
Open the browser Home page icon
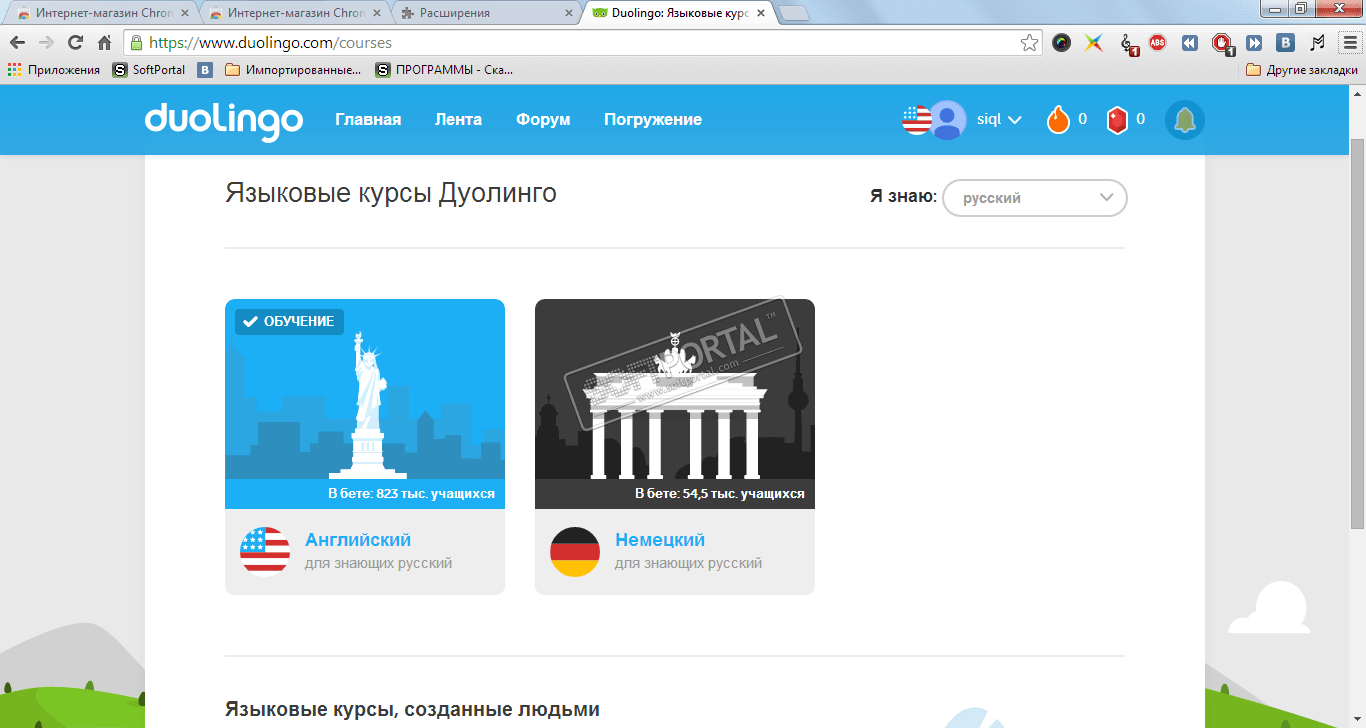[x=104, y=43]
